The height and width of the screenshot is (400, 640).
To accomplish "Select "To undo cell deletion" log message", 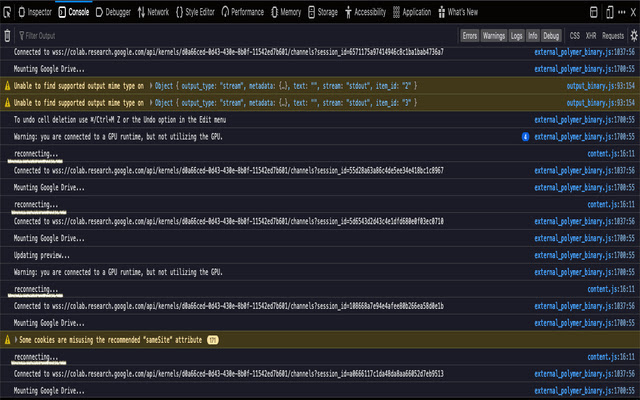I will click(x=120, y=120).
